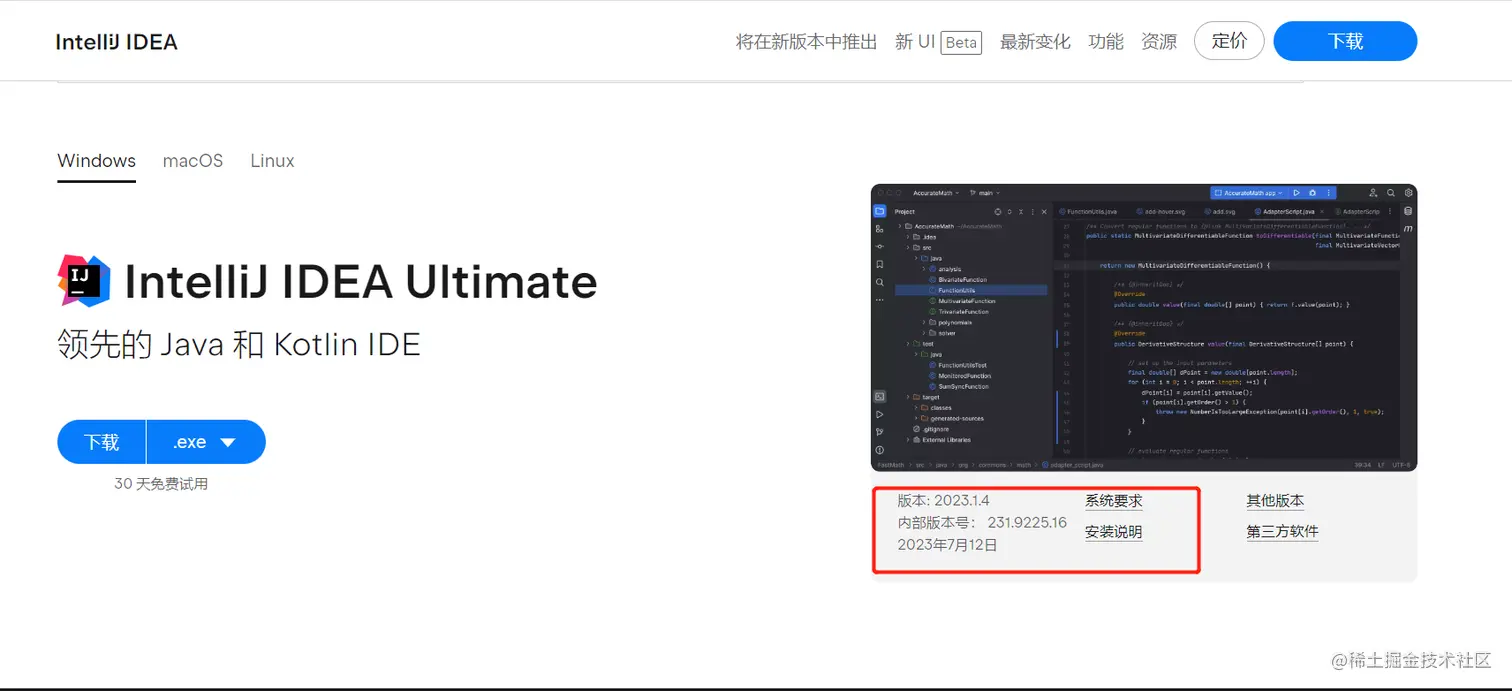1512x691 pixels.
Task: Click Problems icon at IDE preview sidebar bottom
Action: [x=880, y=450]
